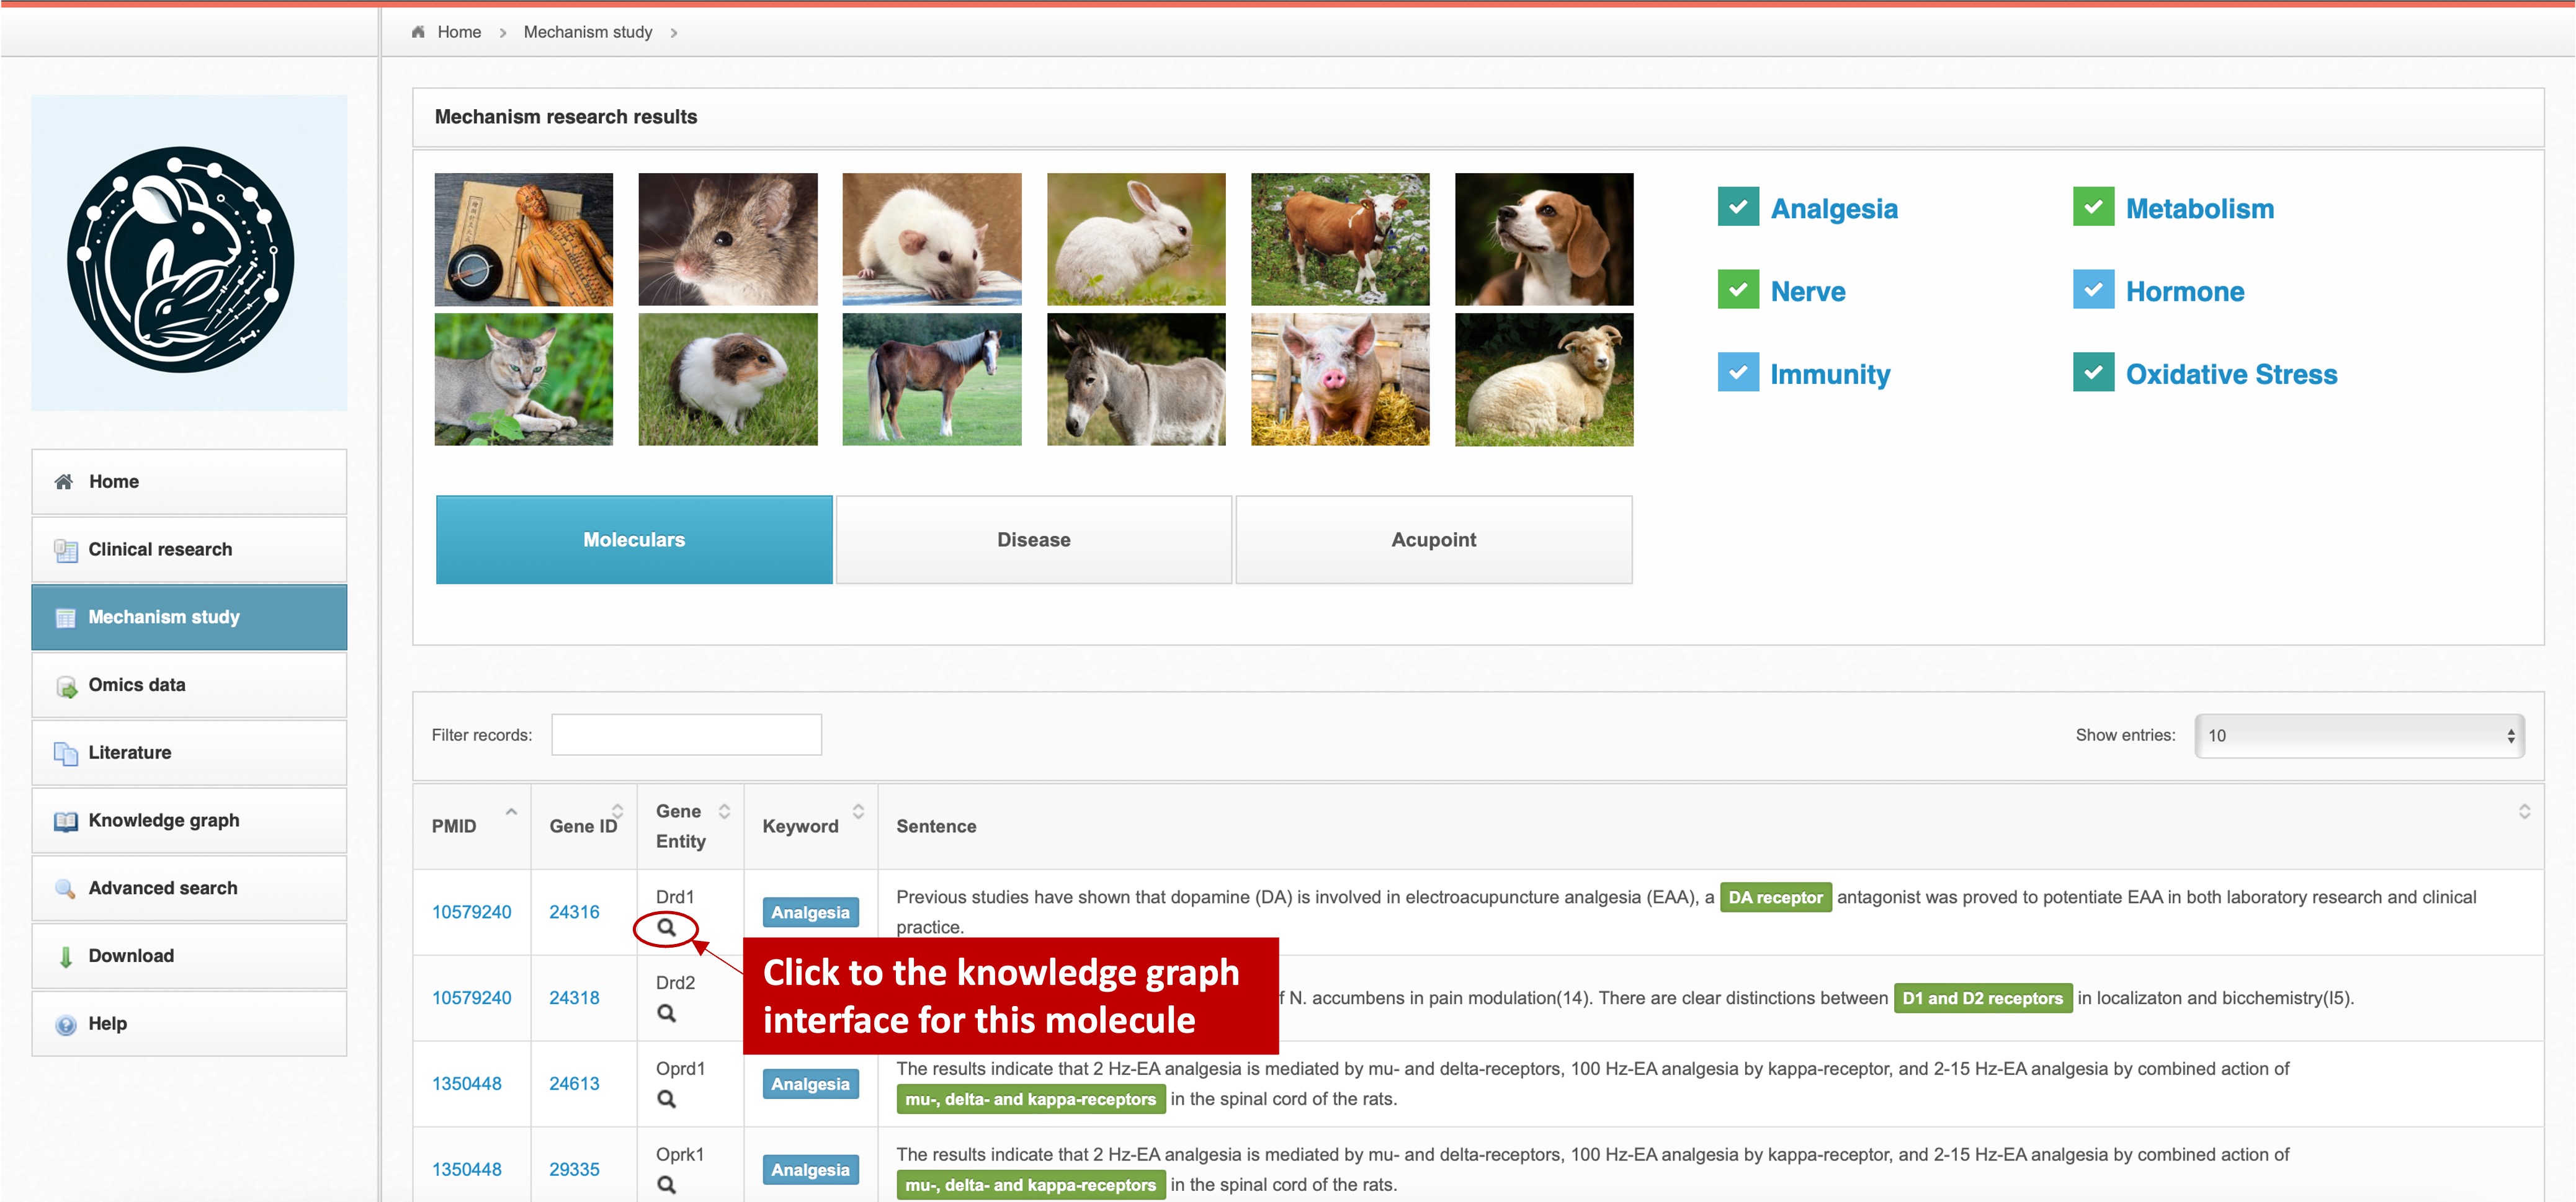Click the Help icon in sidebar

(66, 1024)
